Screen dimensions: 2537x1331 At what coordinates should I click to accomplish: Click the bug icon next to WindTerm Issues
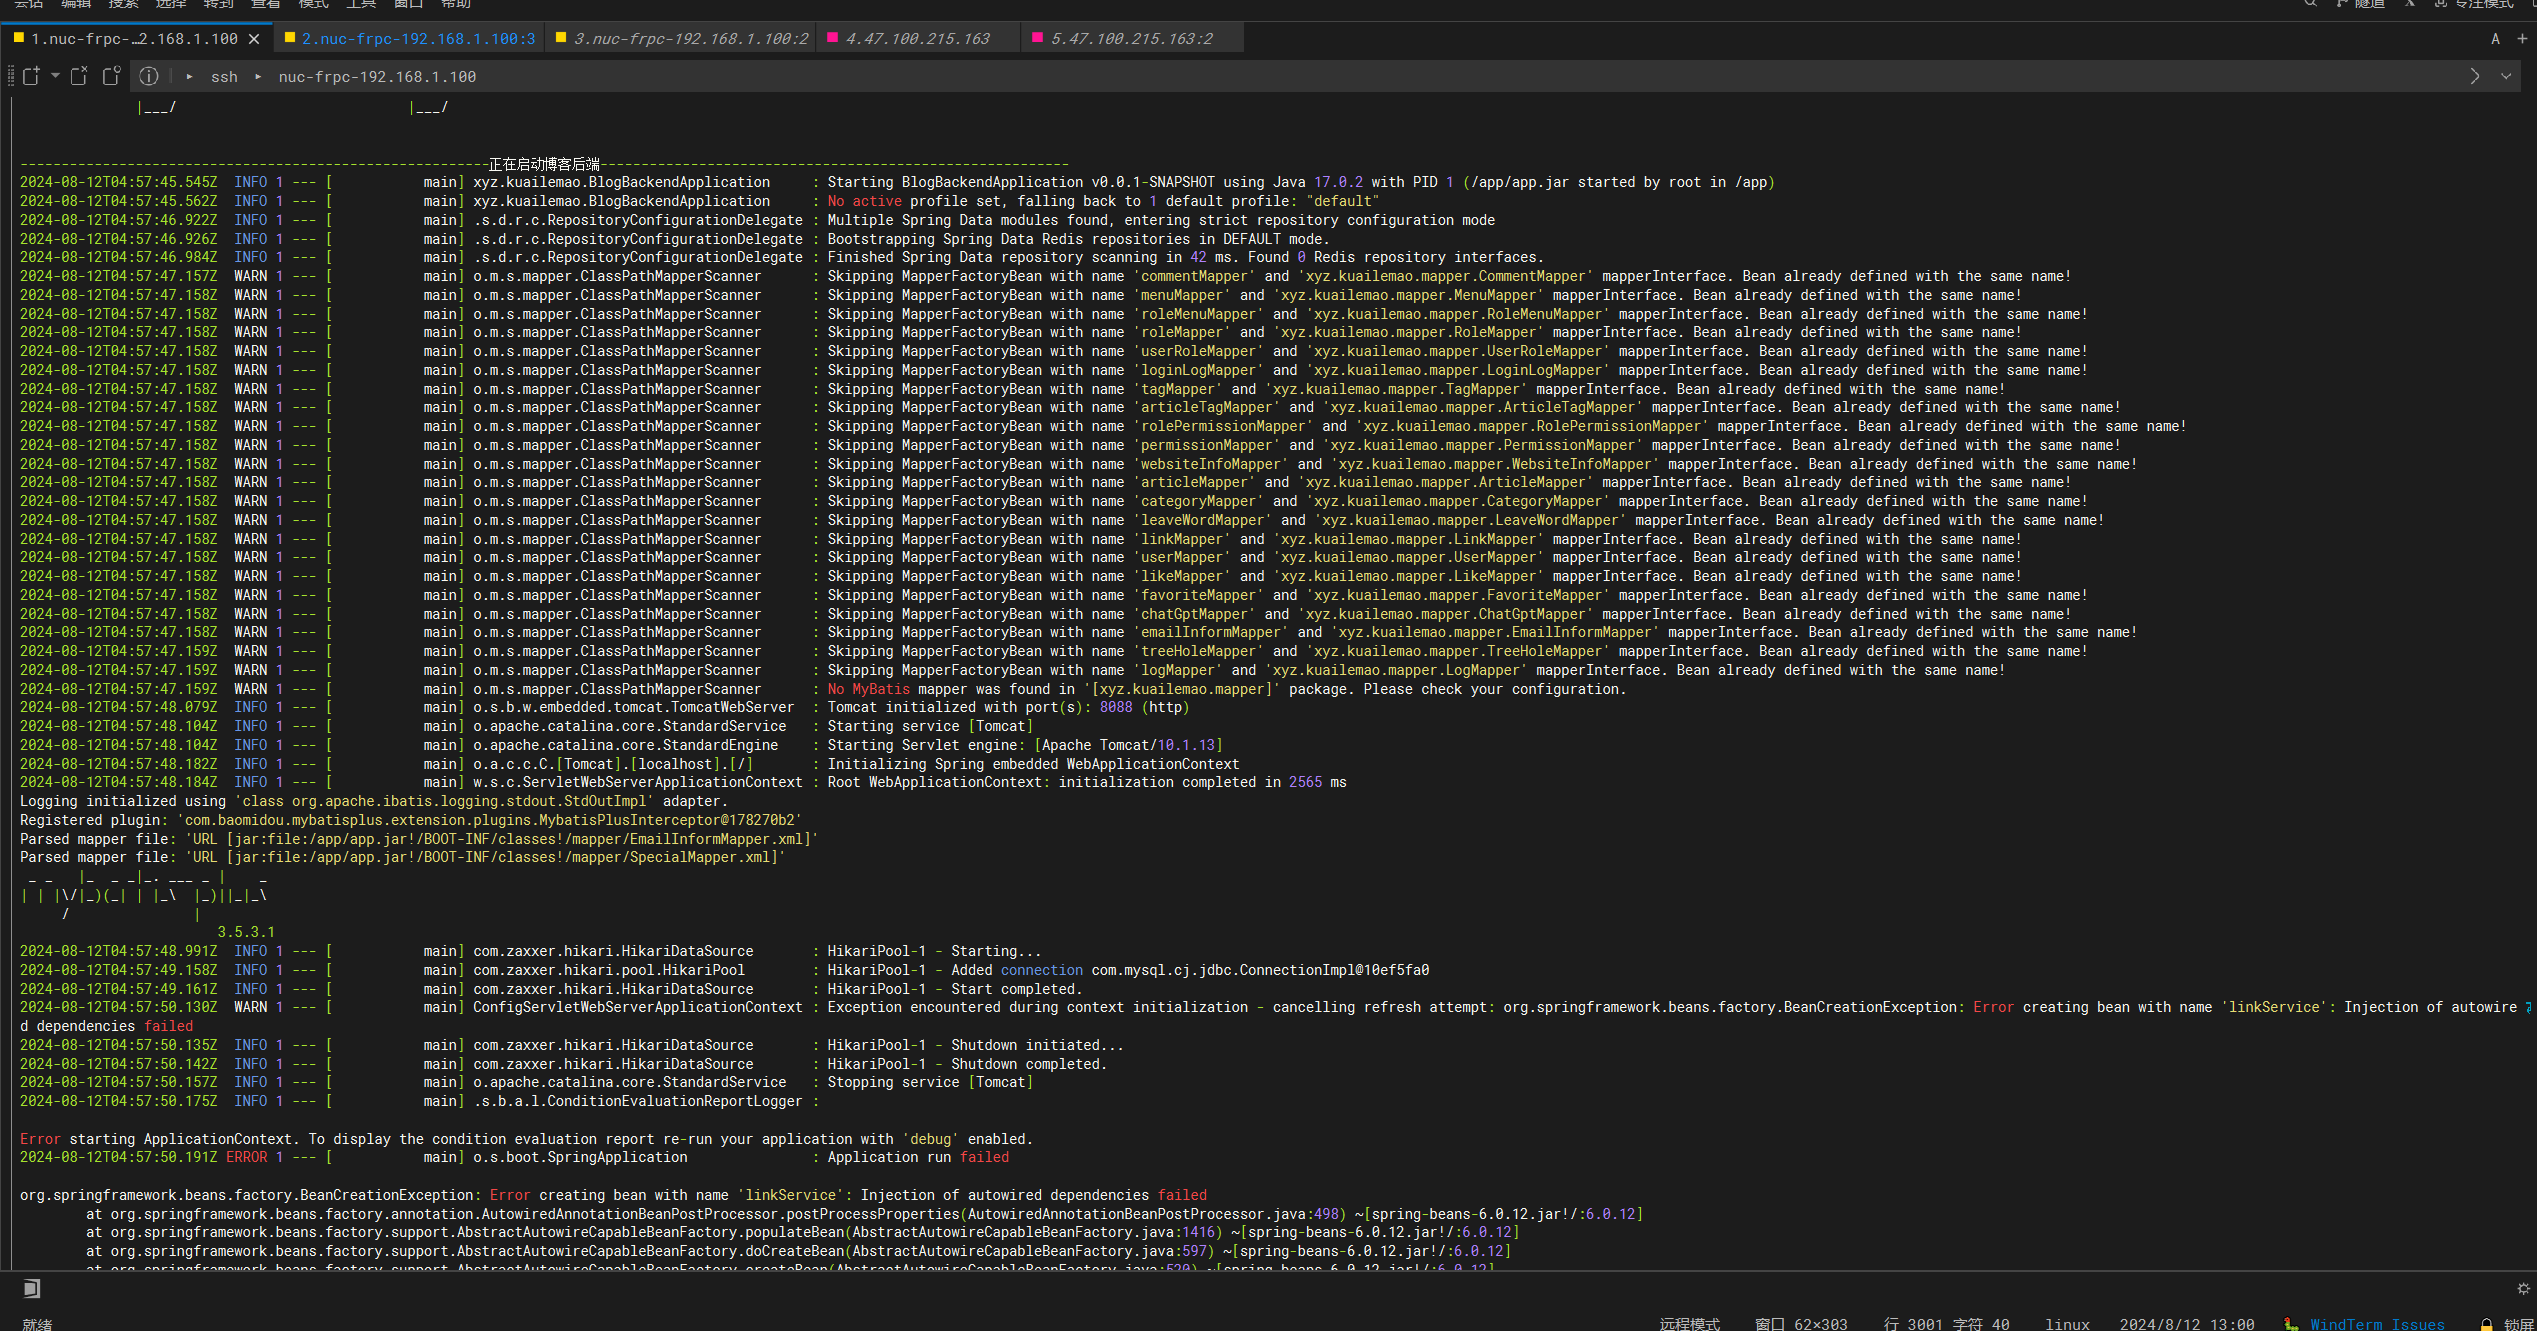point(2291,1323)
